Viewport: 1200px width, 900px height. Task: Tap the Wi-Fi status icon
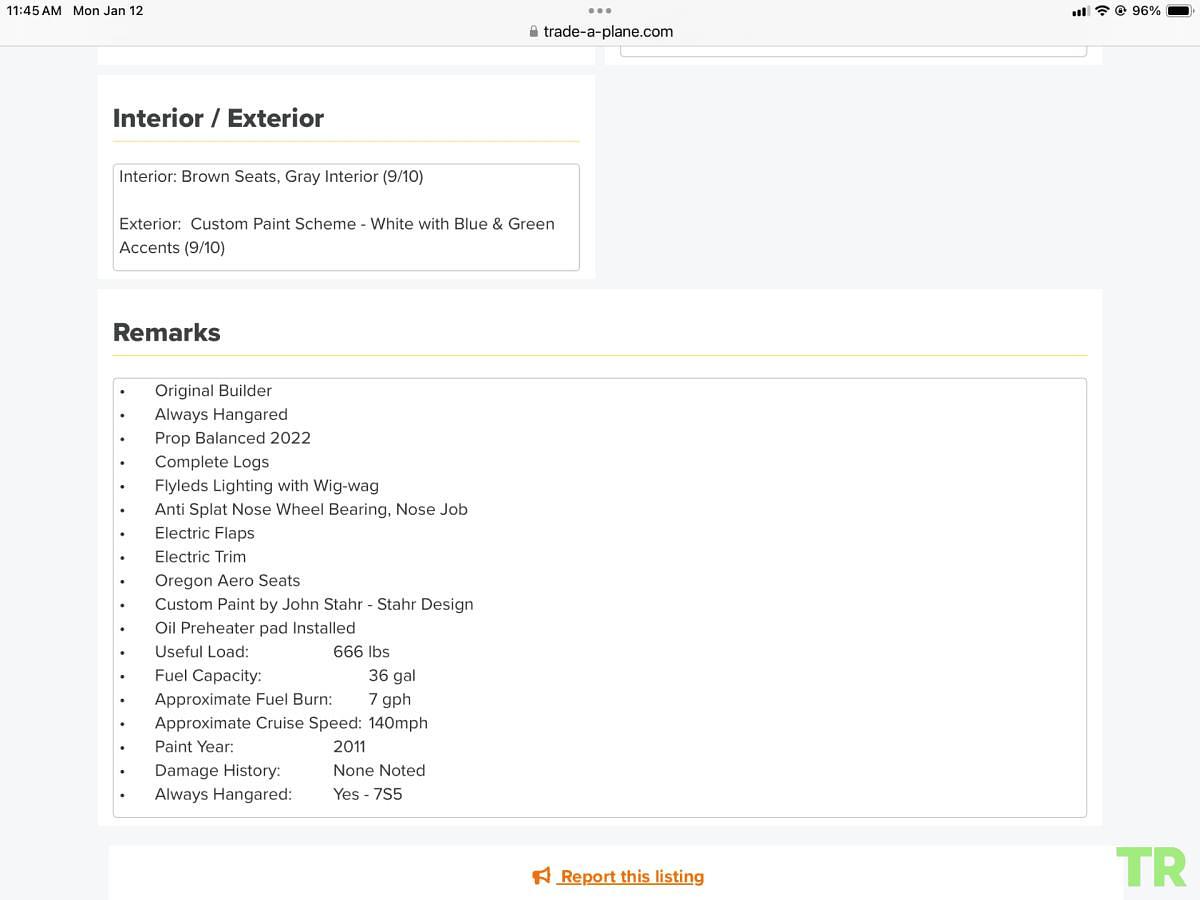(1102, 10)
